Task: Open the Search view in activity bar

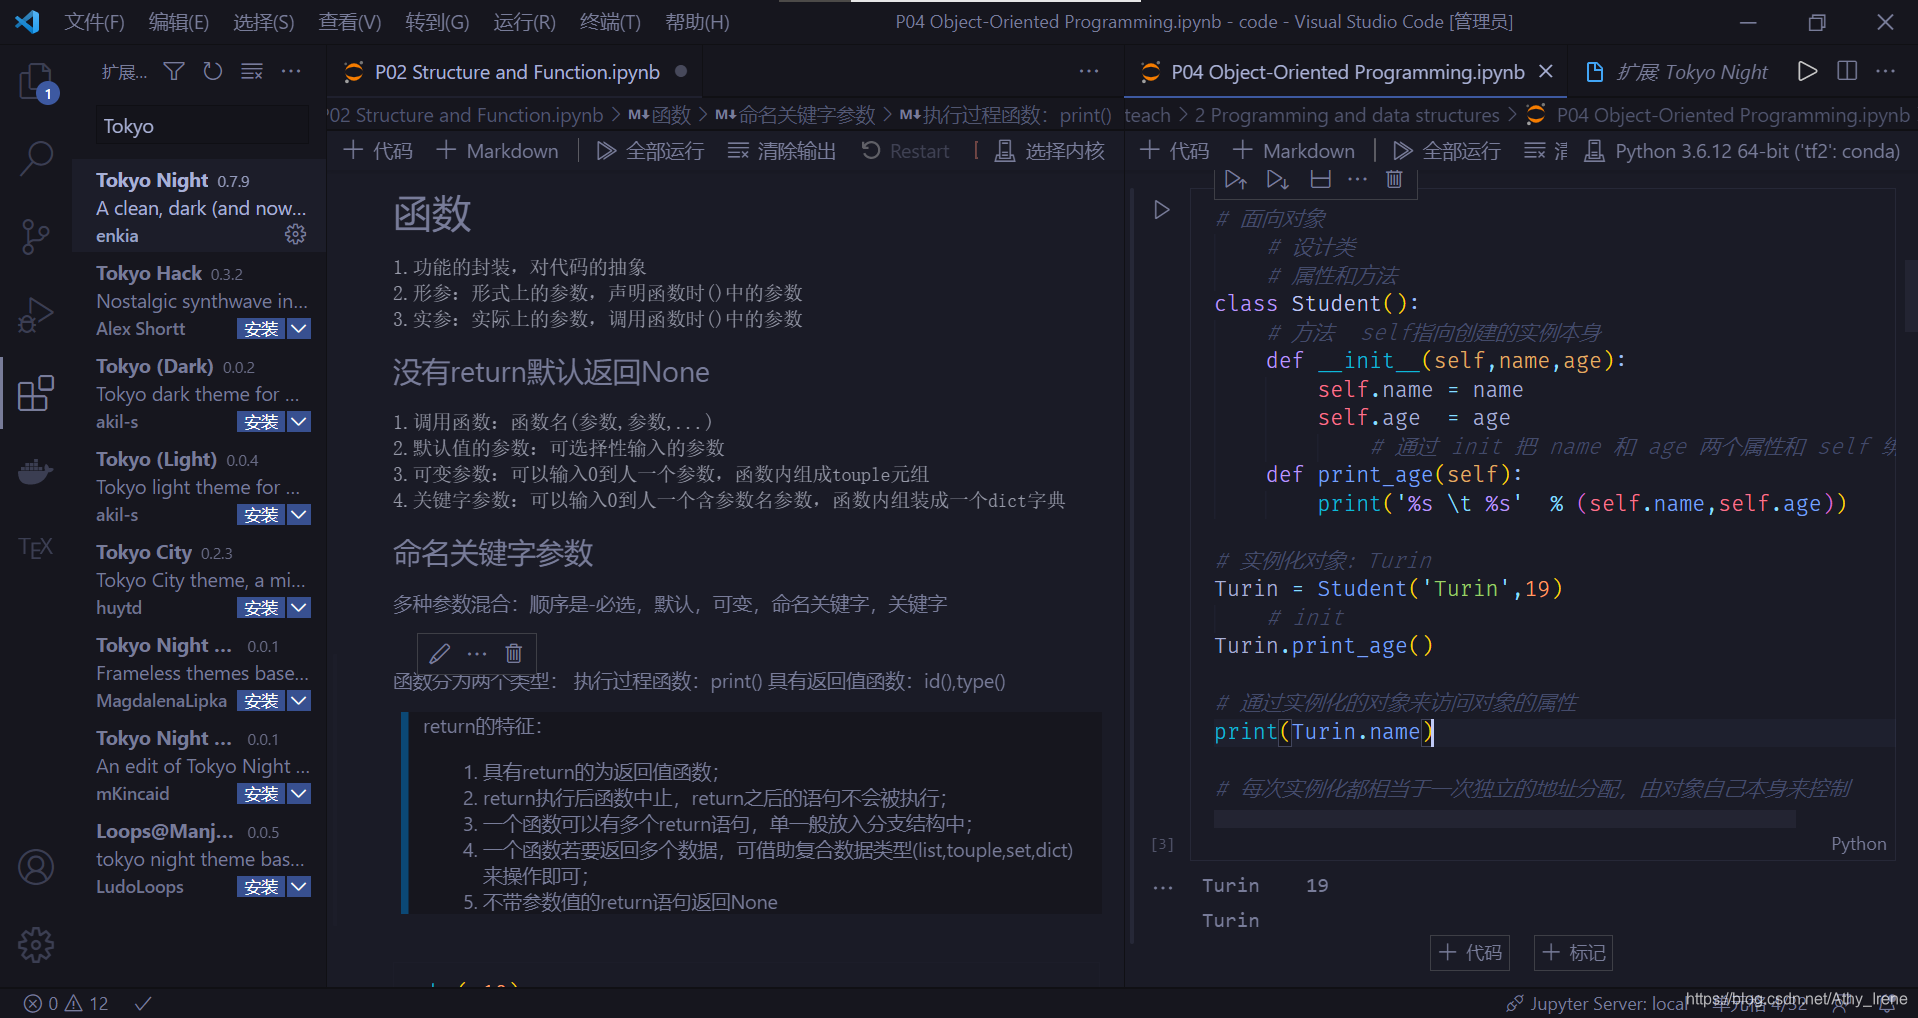Action: coord(37,158)
